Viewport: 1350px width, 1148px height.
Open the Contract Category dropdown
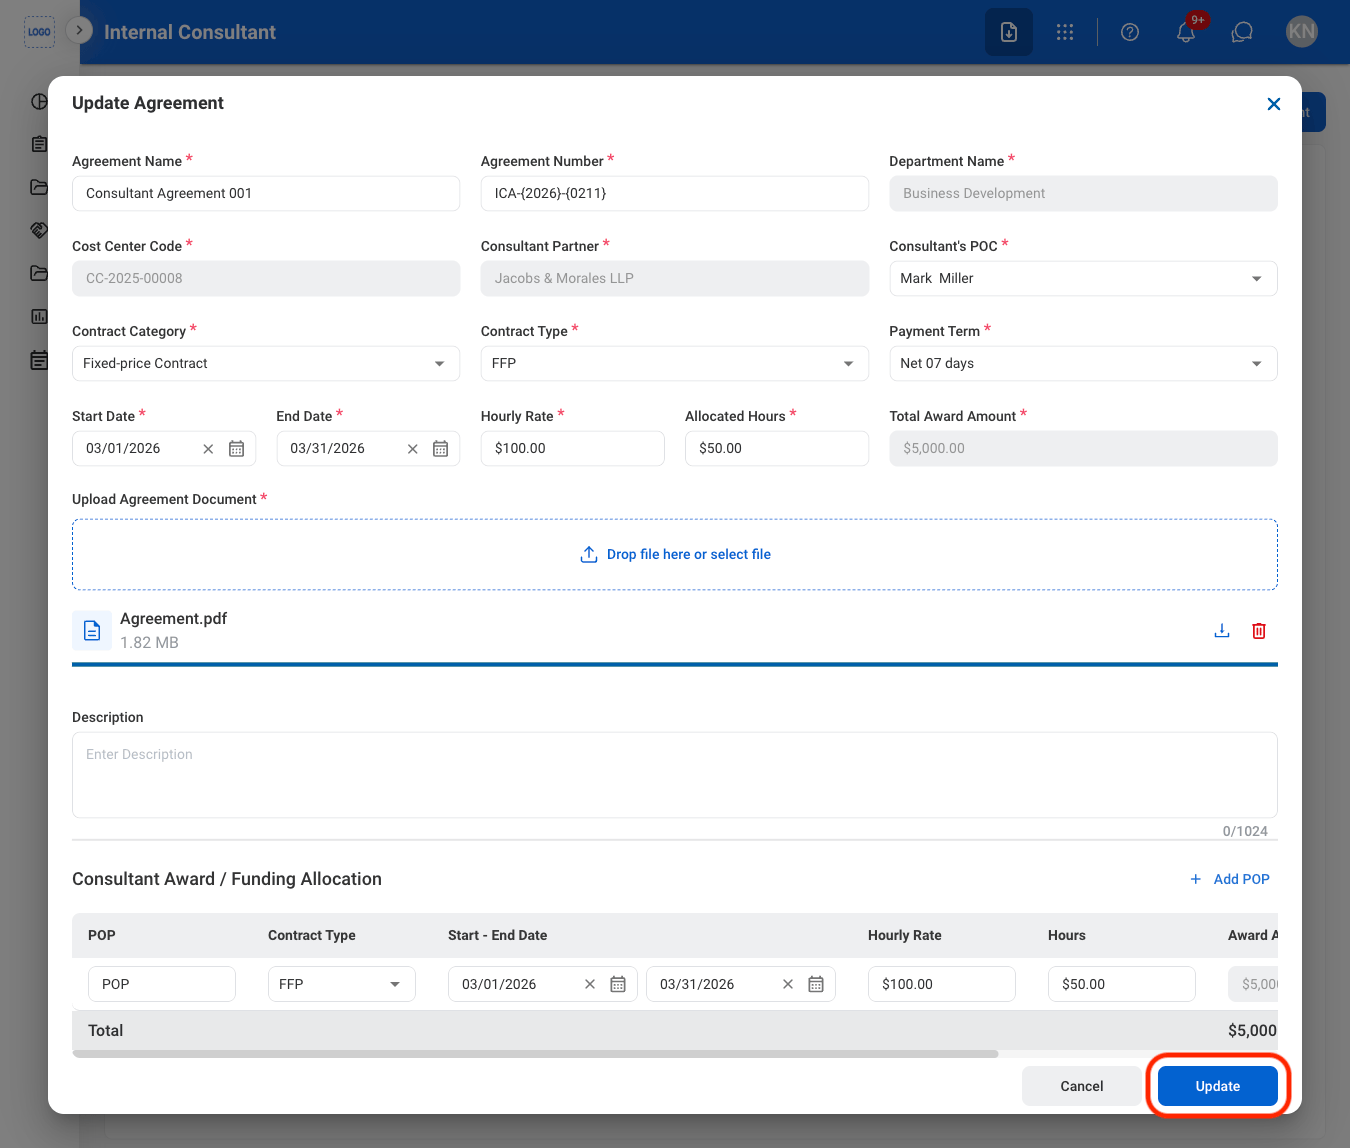(x=266, y=364)
